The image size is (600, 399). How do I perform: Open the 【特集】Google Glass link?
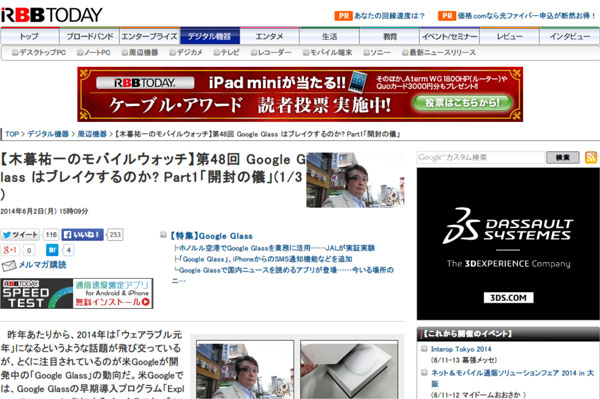[x=211, y=236]
